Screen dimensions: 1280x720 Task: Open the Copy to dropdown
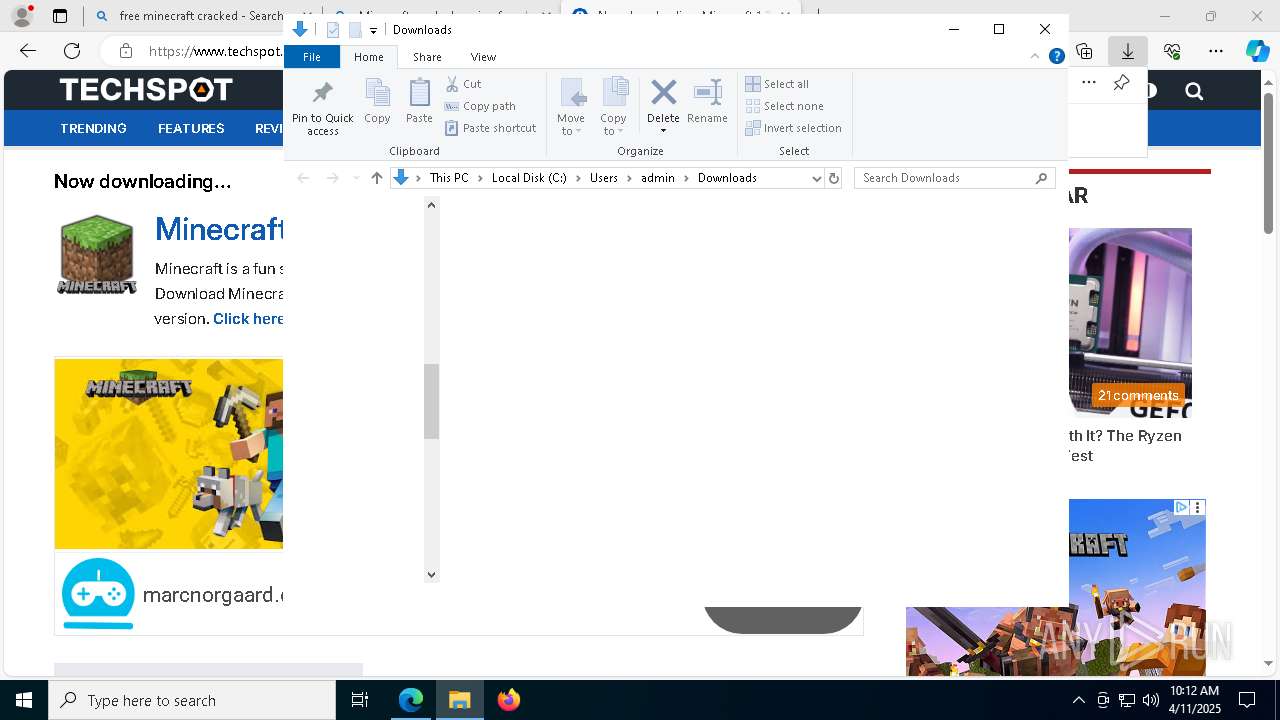click(x=613, y=107)
